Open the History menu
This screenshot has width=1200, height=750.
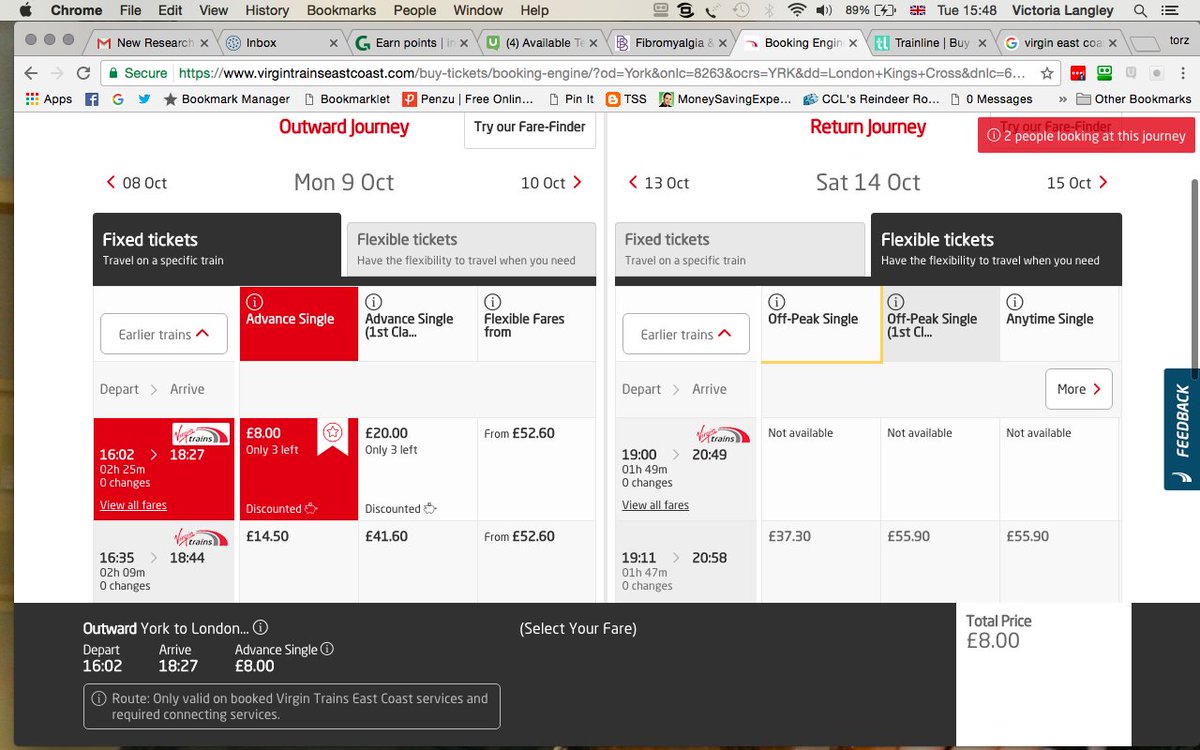tap(267, 10)
